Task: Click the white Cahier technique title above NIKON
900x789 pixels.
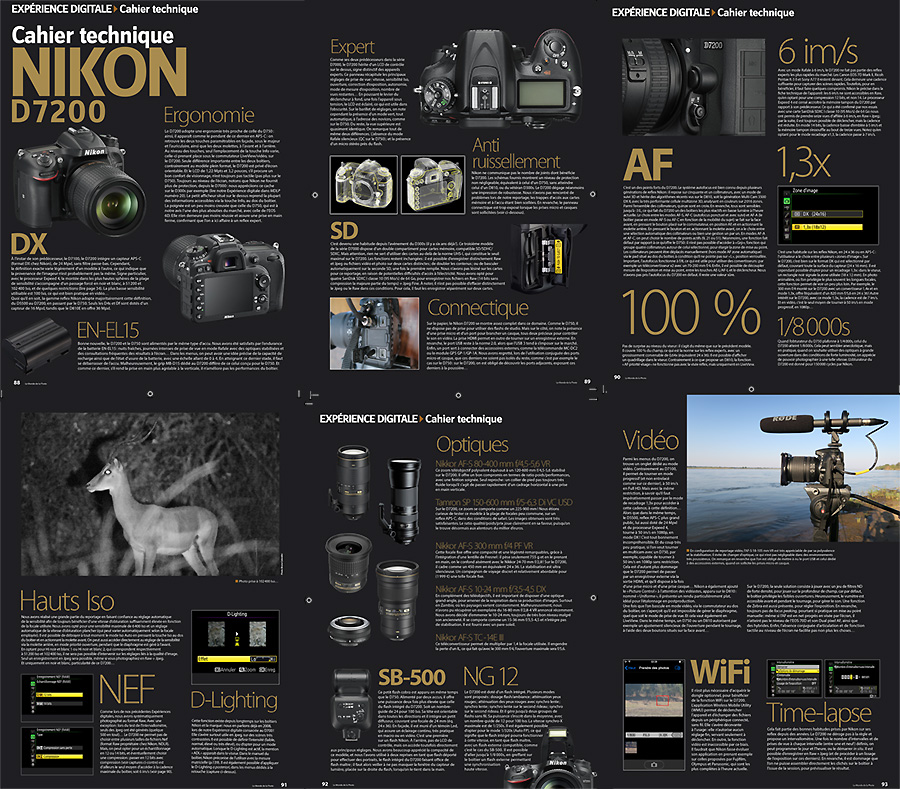Action: point(93,36)
